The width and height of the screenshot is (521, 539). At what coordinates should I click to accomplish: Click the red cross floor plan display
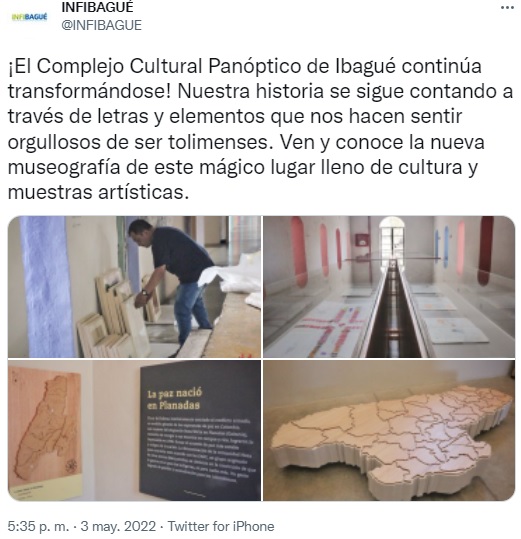(330, 330)
